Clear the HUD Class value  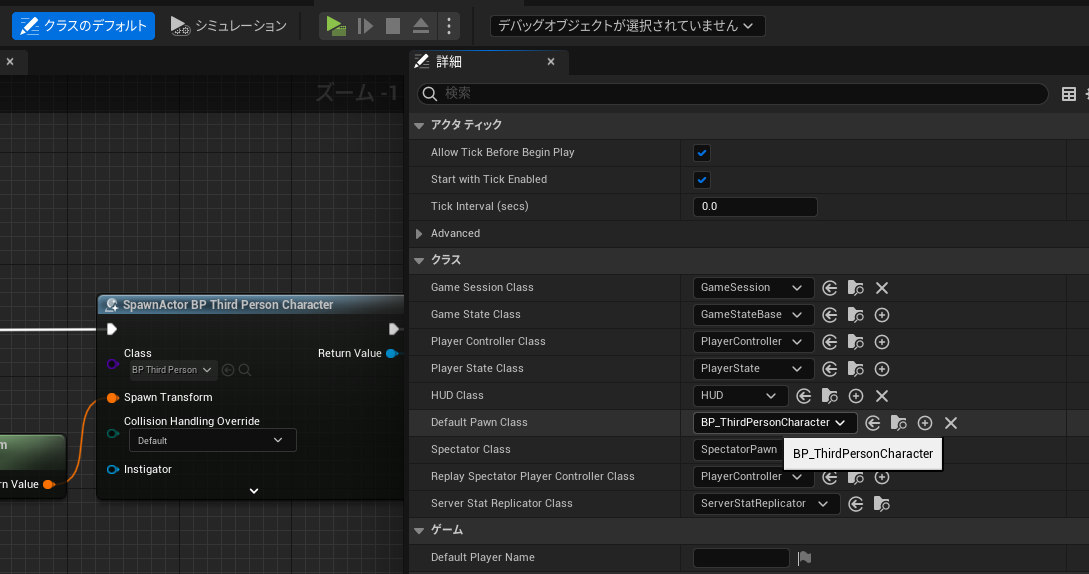point(882,396)
